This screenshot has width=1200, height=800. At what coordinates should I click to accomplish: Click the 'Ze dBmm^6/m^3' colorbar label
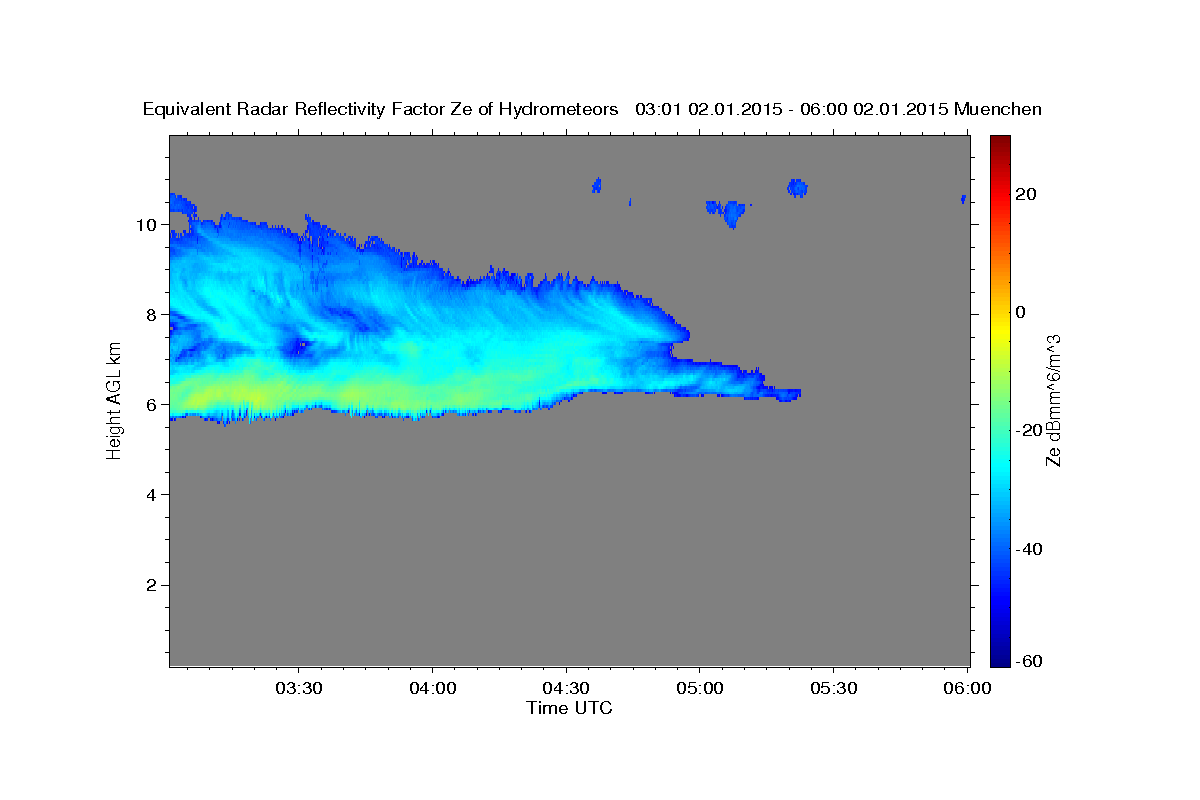coord(1052,400)
